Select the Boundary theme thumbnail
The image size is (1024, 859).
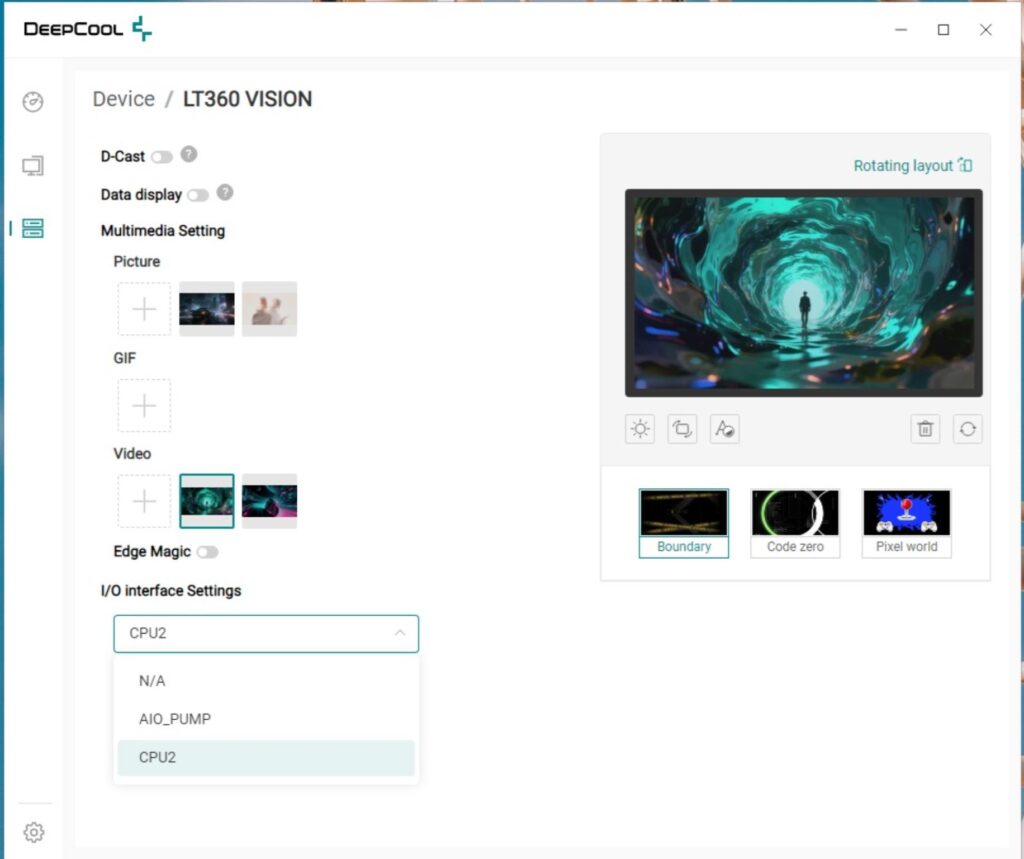[x=684, y=523]
